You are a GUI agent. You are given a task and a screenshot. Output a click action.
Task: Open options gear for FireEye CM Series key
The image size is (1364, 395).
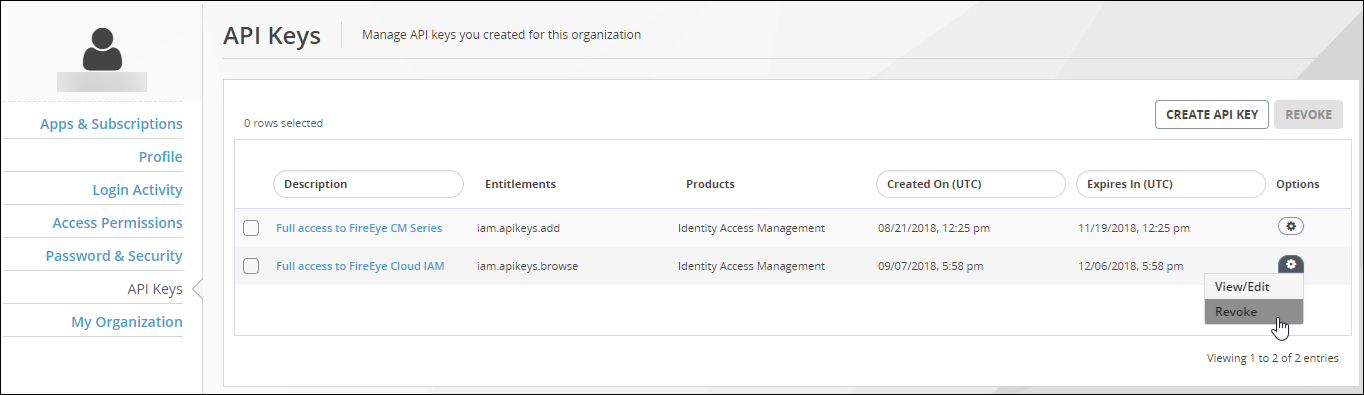tap(1291, 226)
